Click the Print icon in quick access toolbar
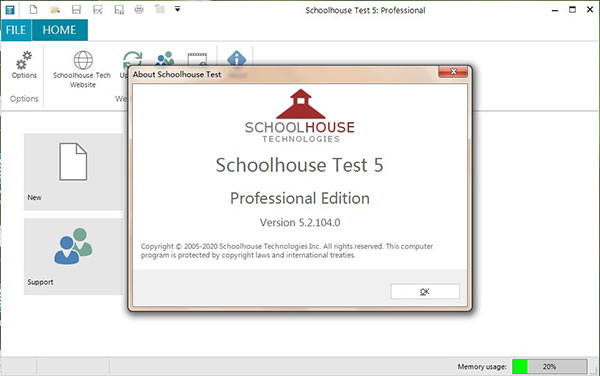Viewport: 600px width, 376px height. (139, 10)
